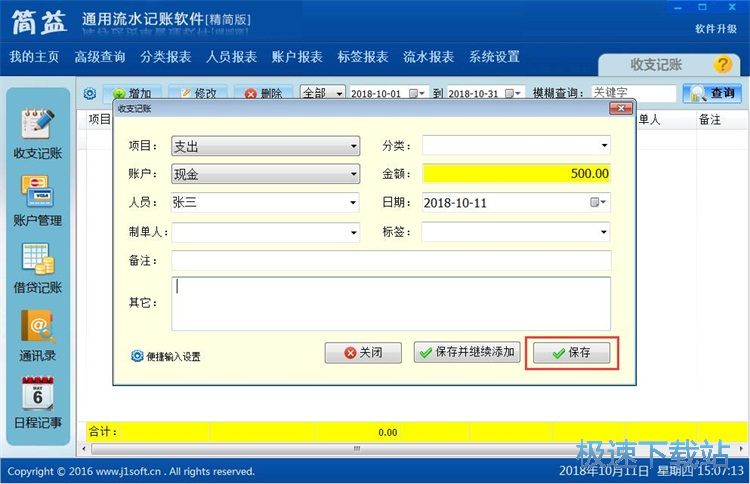
Task: Click 保存 save button
Action: (572, 353)
